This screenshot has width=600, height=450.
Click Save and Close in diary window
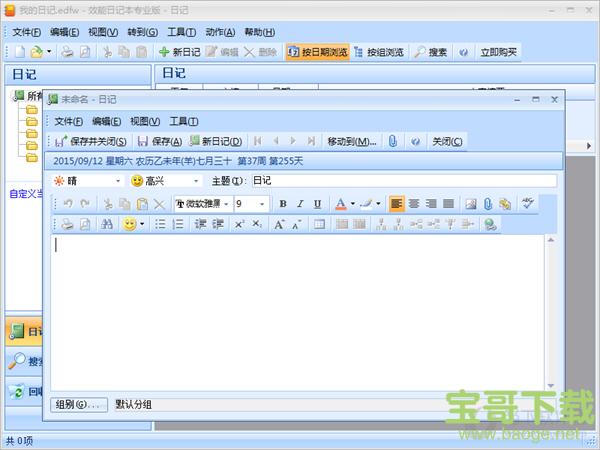91,141
